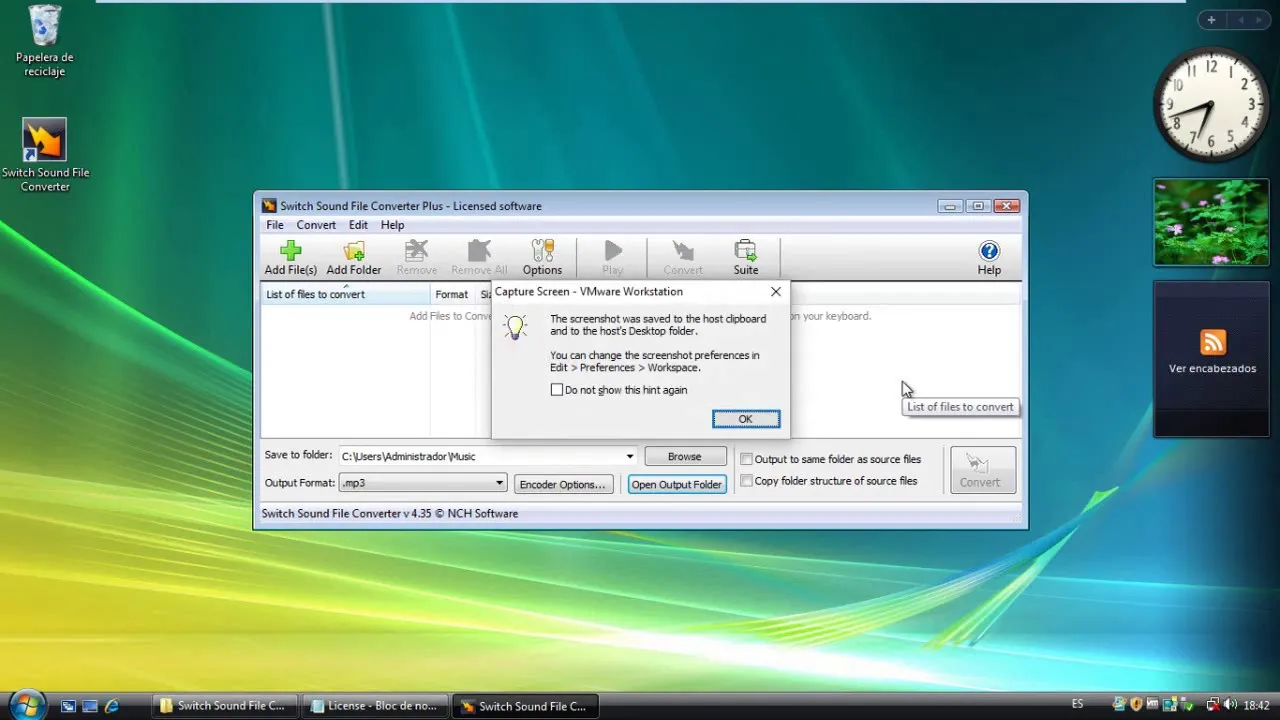Enable 'Do not show this hint again'
Screen dimensions: 1280x720
[x=557, y=390]
